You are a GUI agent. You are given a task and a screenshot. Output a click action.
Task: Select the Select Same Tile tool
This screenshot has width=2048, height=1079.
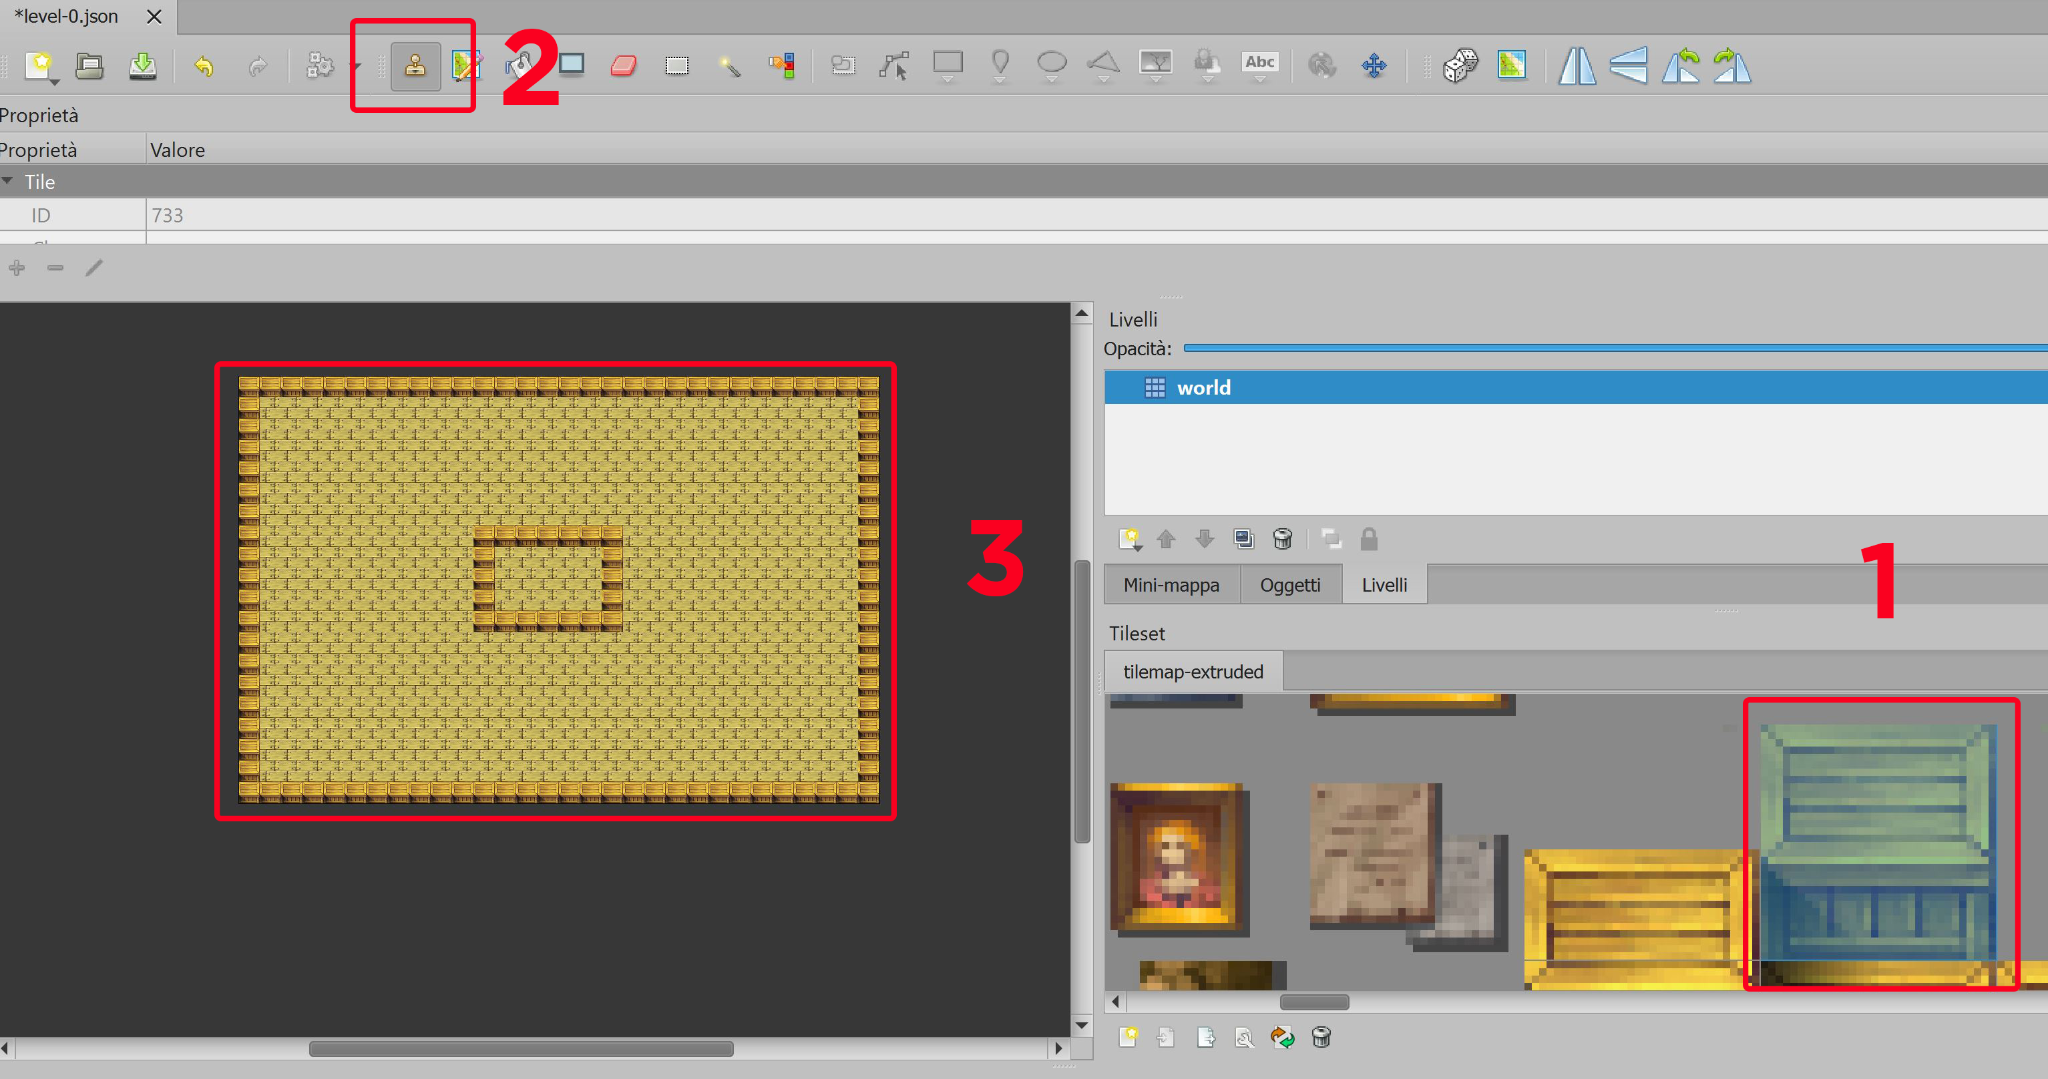[782, 66]
